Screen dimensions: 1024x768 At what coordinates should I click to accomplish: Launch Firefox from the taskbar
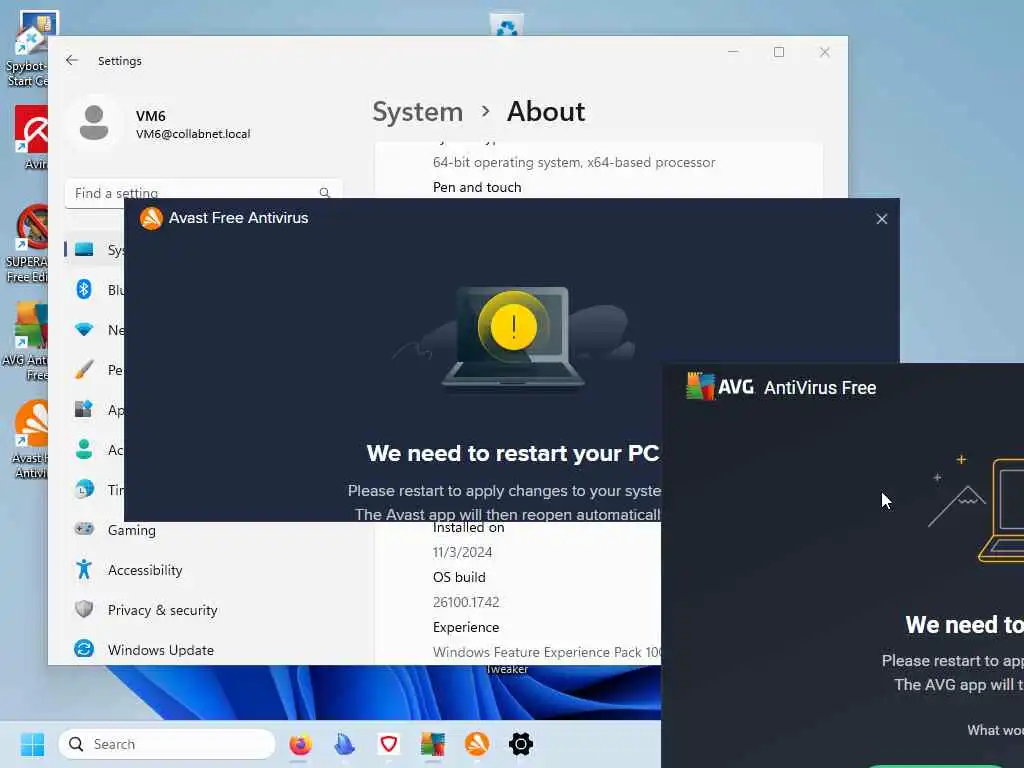tap(300, 744)
